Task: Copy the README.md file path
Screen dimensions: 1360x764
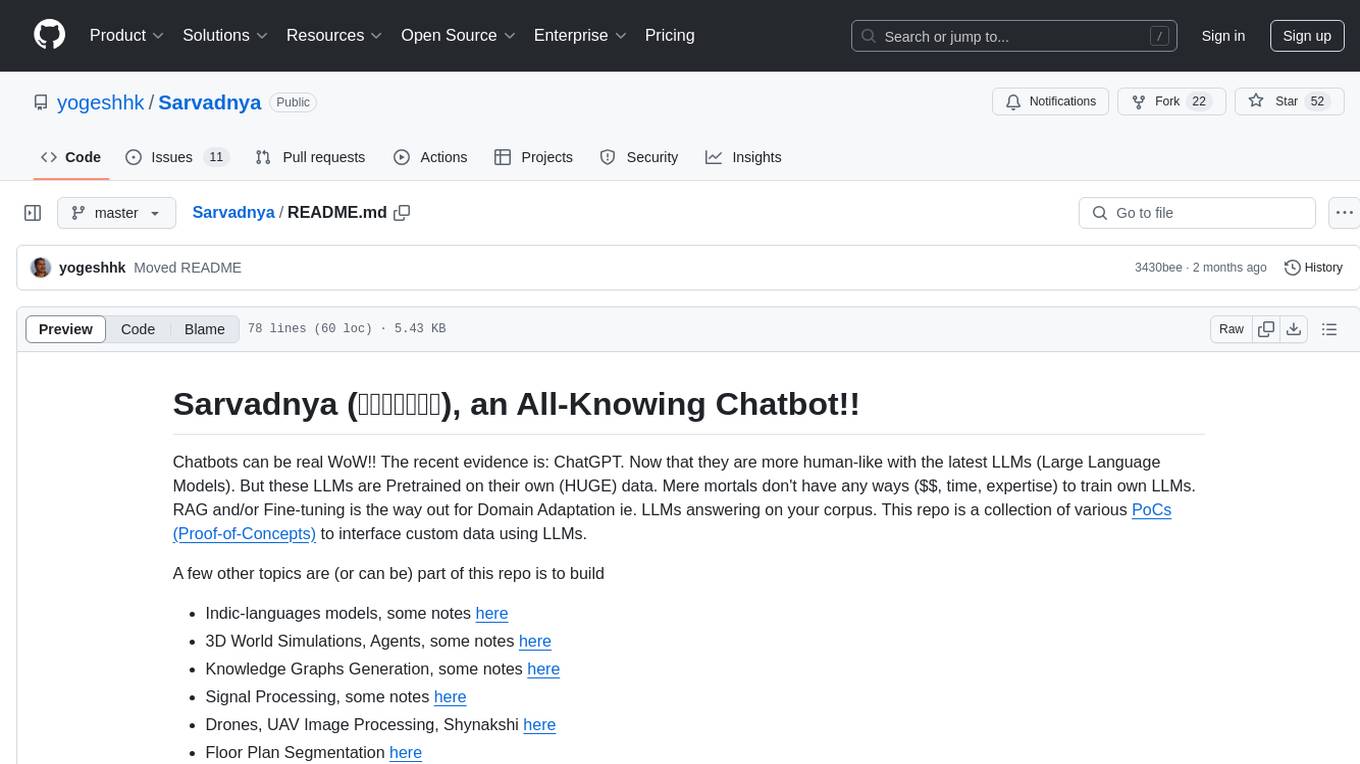Action: click(402, 213)
